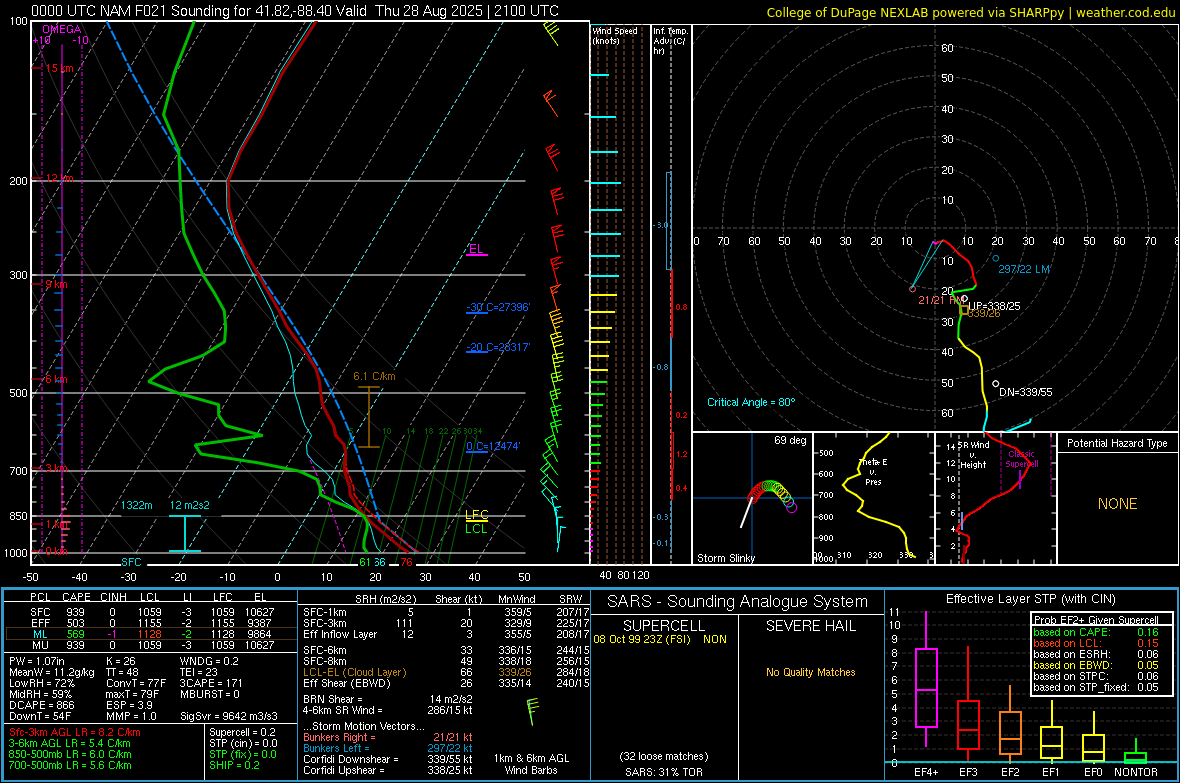This screenshot has width=1180, height=783.
Task: Click the '0 C=12474'' freezing level label
Action: click(493, 446)
